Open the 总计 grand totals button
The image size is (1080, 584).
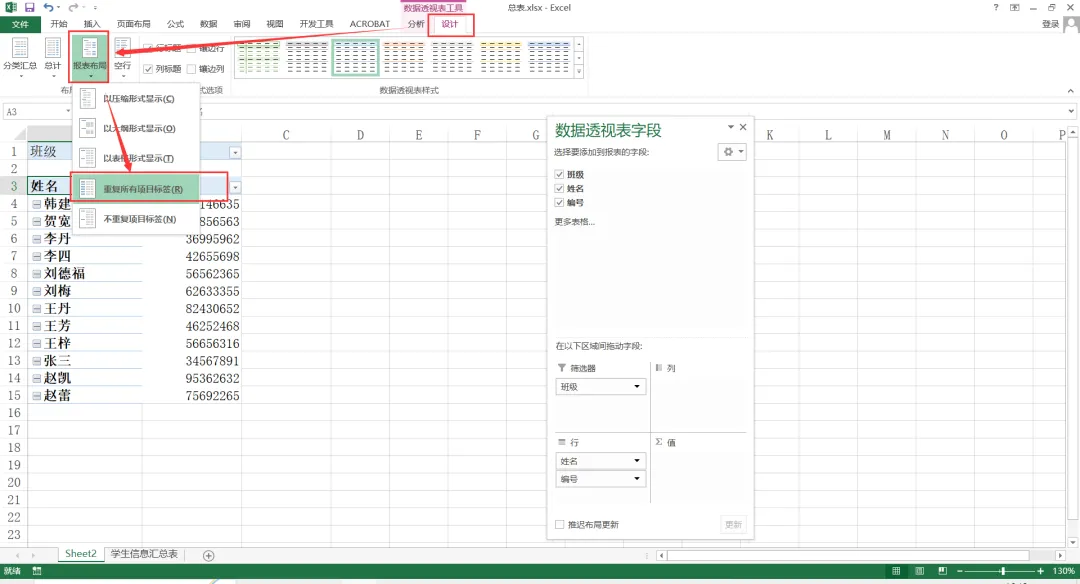point(53,57)
